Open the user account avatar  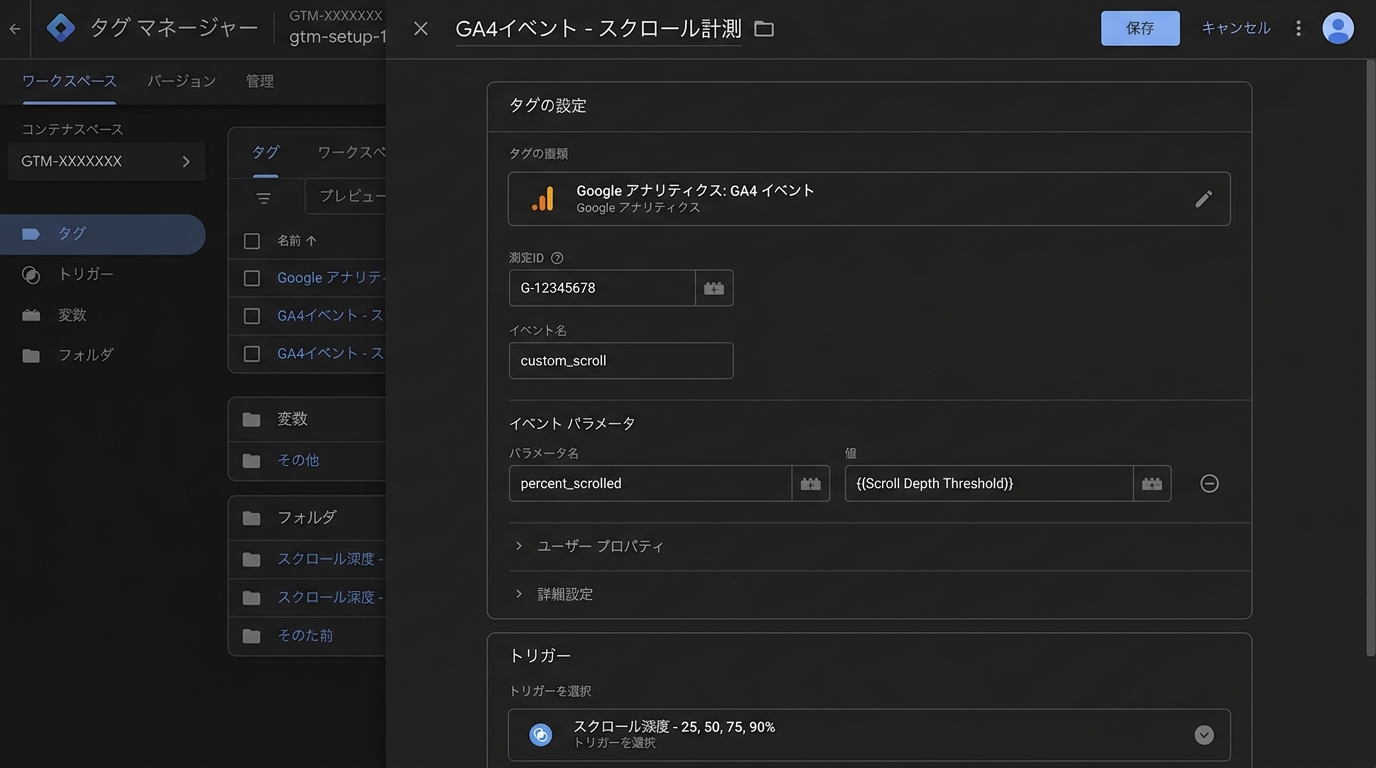[1338, 28]
